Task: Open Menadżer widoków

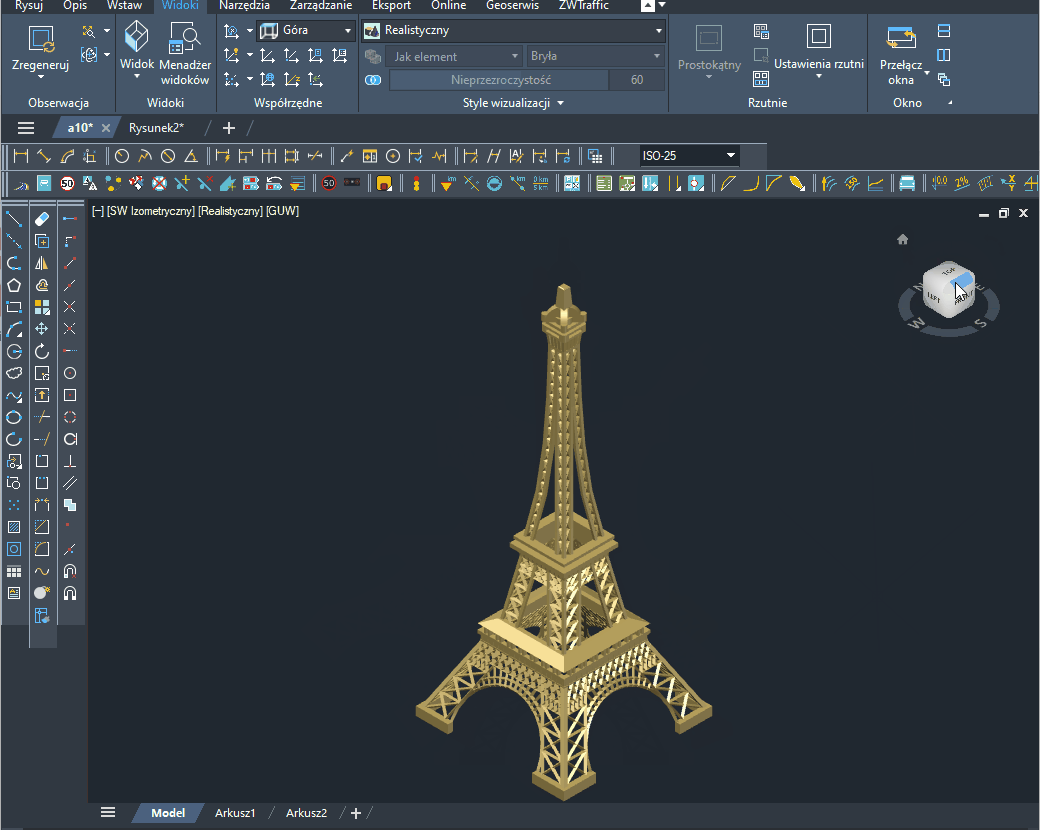Action: (x=185, y=54)
